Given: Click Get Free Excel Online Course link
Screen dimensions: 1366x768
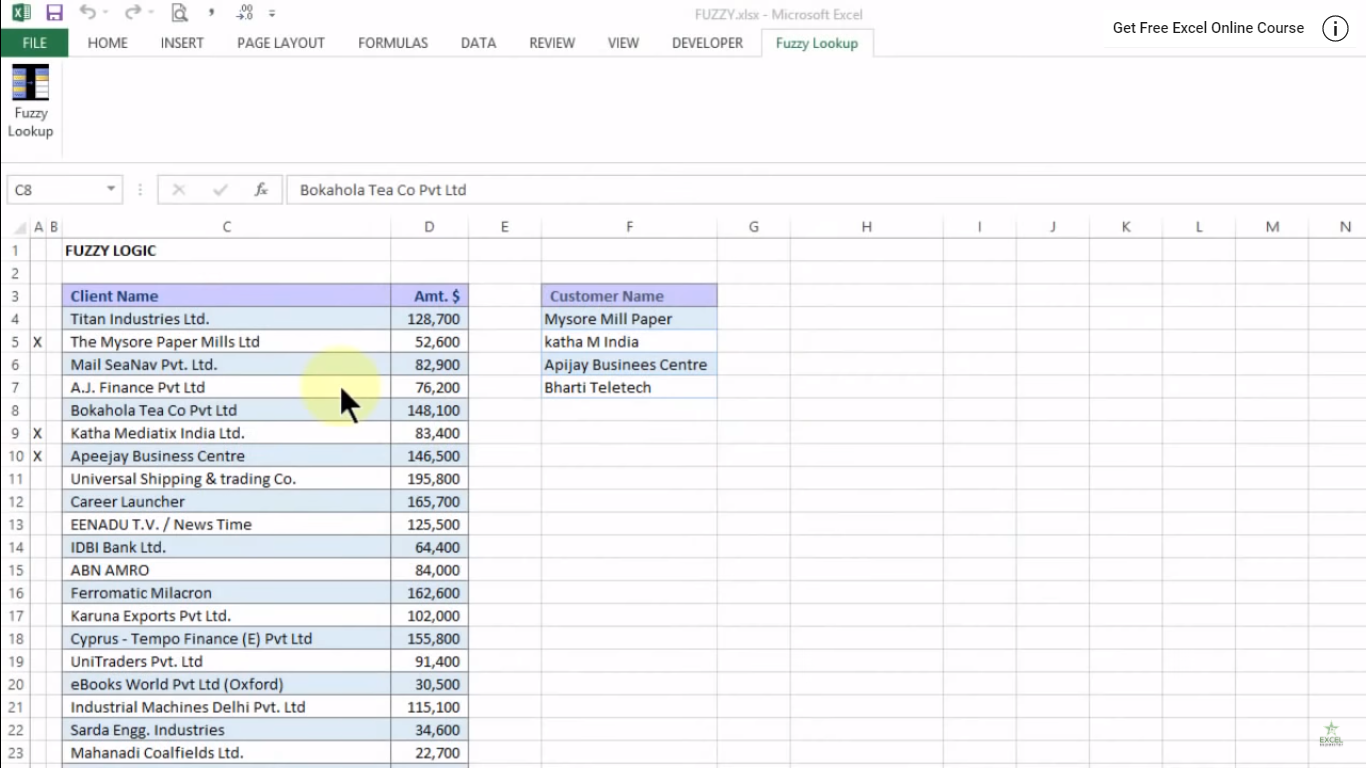Looking at the screenshot, I should [x=1208, y=28].
